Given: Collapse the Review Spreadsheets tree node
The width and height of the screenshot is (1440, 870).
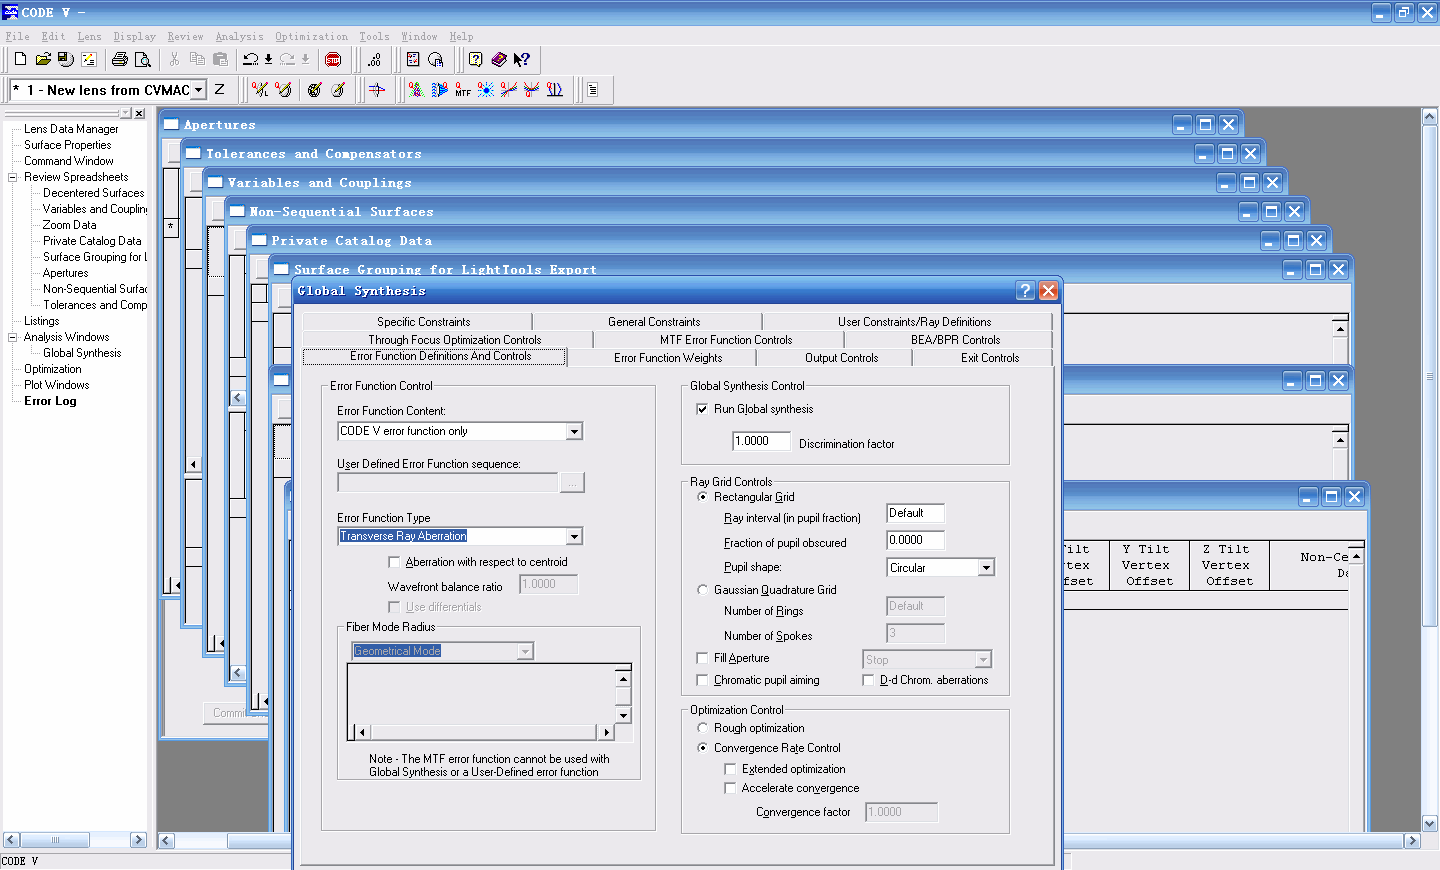Looking at the screenshot, I should point(13,177).
